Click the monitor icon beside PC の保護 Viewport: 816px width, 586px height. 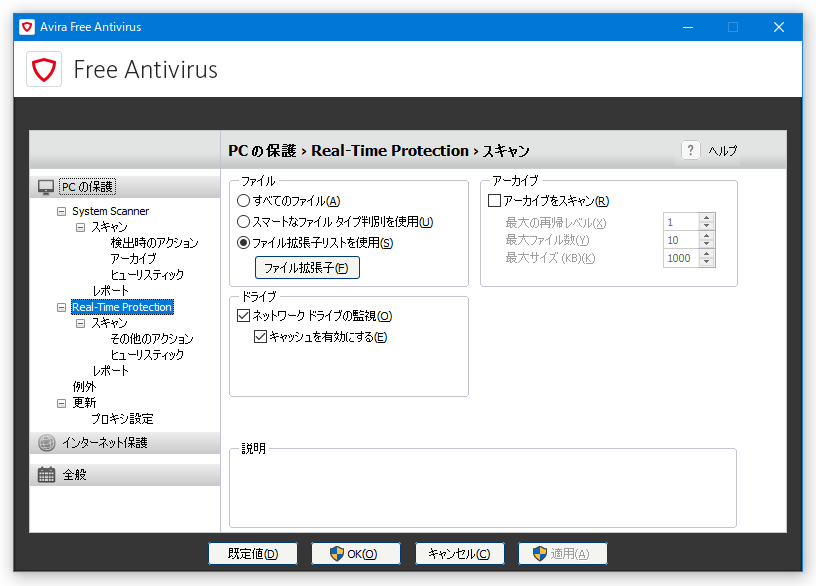(x=46, y=187)
